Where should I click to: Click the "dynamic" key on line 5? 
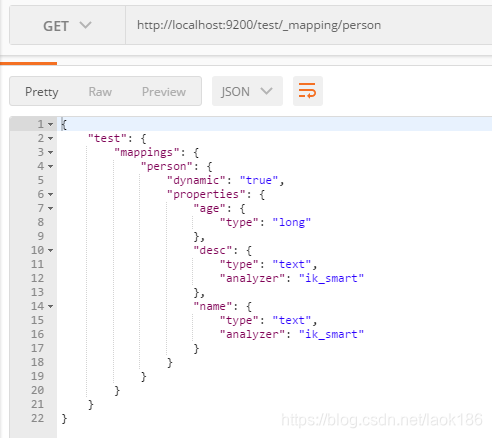pos(196,180)
